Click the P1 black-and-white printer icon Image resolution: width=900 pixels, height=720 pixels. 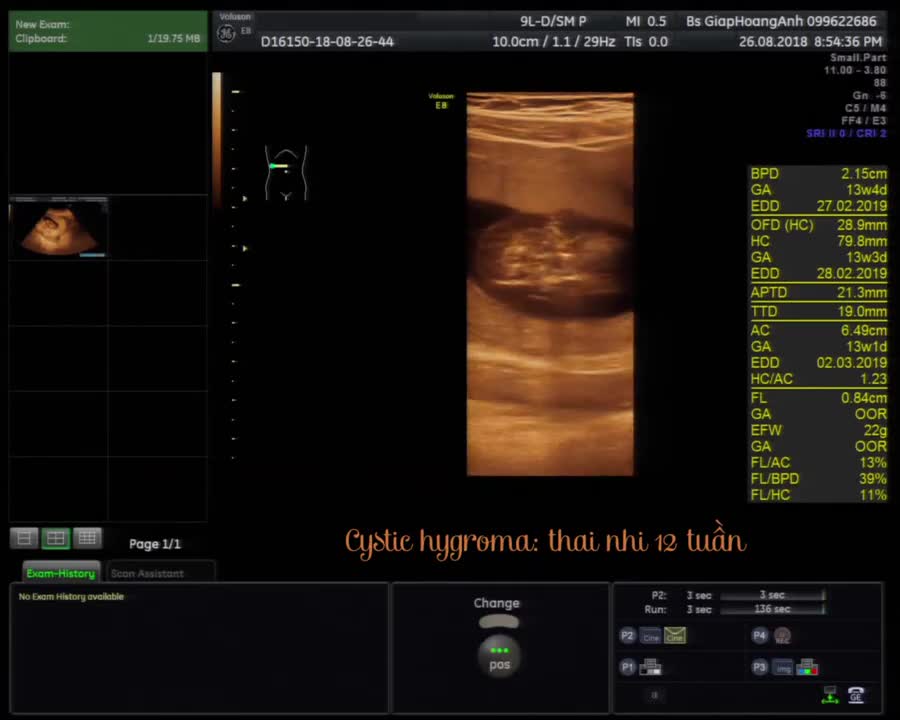[650, 667]
